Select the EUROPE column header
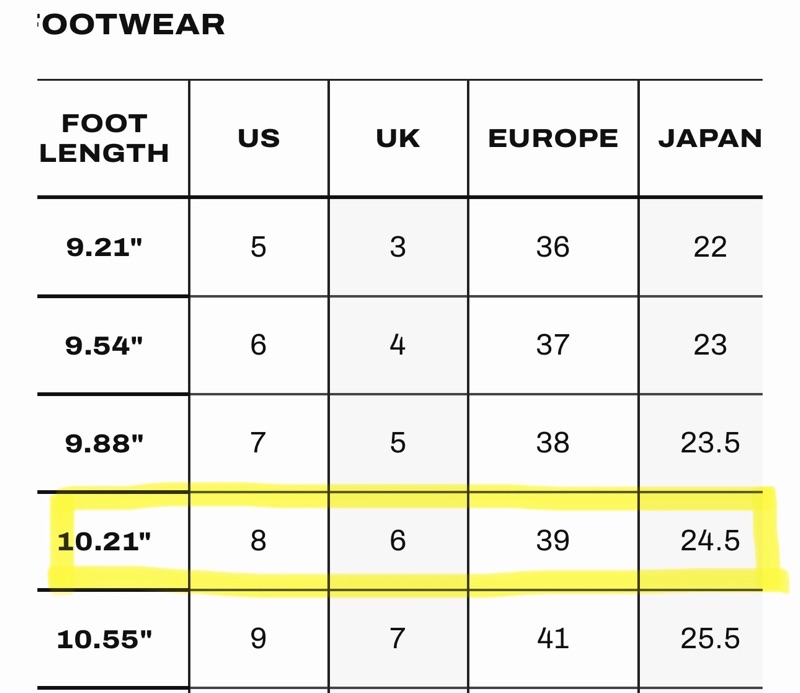The width and height of the screenshot is (800, 693). (553, 138)
